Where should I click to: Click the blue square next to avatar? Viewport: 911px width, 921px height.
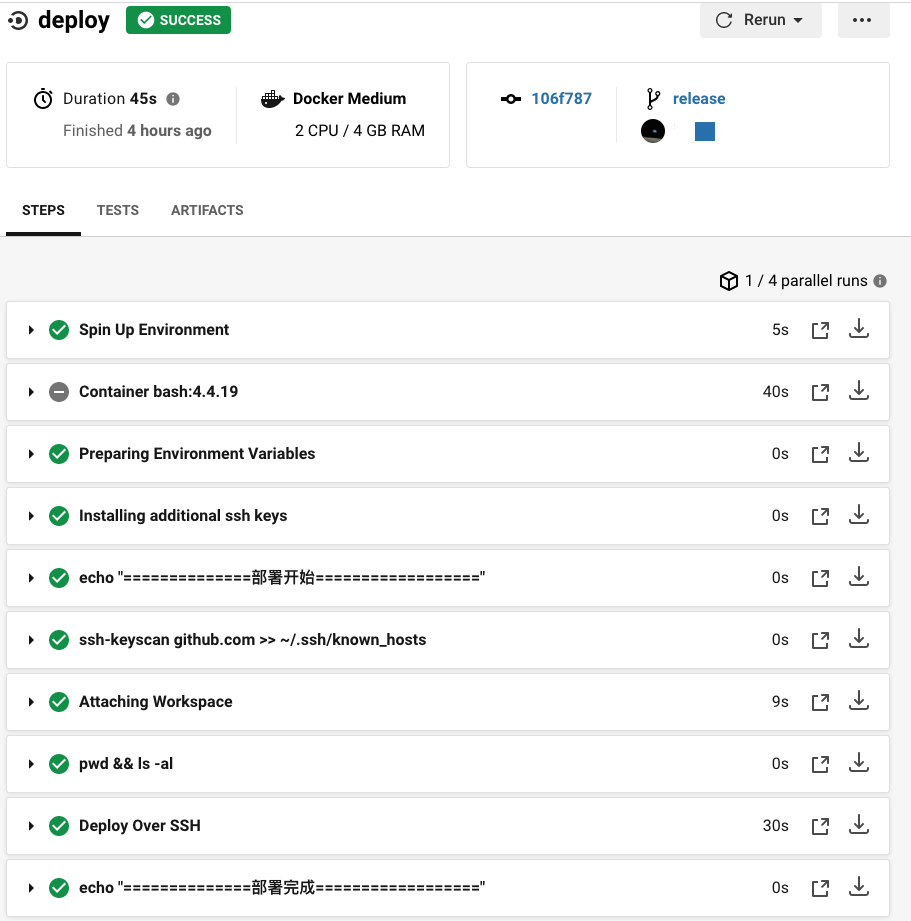(705, 132)
